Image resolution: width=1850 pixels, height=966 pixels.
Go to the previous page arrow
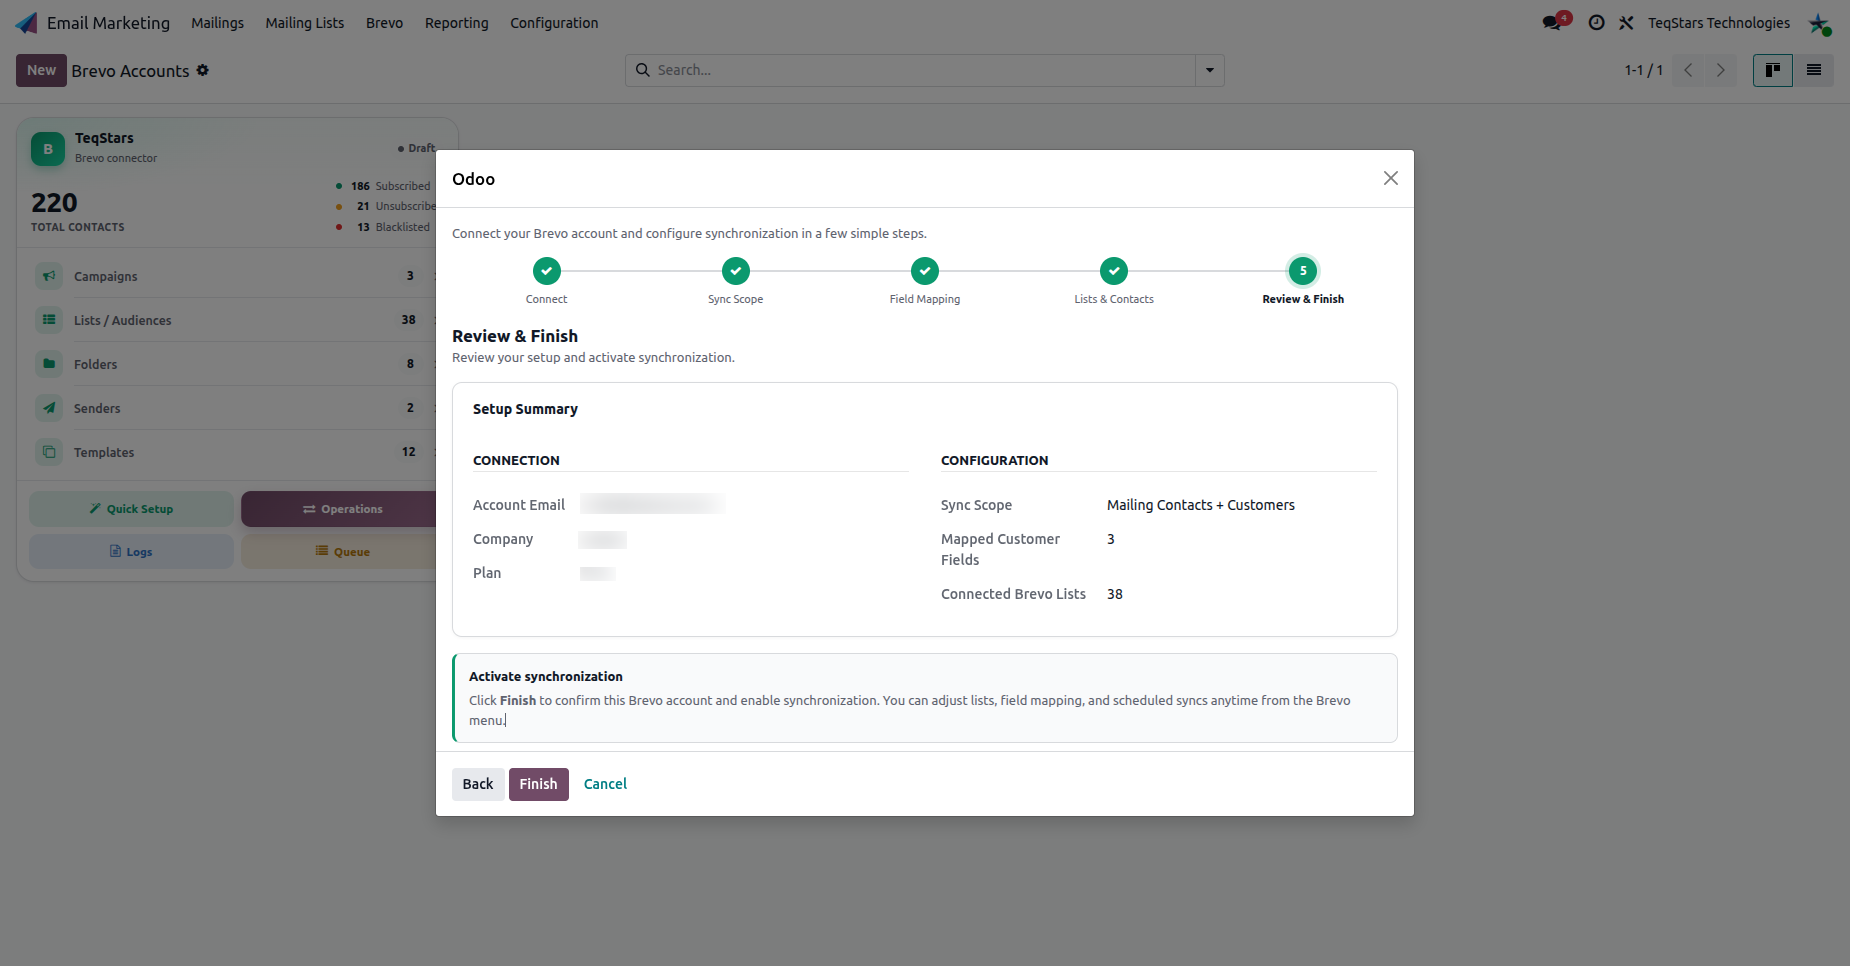pos(1688,70)
